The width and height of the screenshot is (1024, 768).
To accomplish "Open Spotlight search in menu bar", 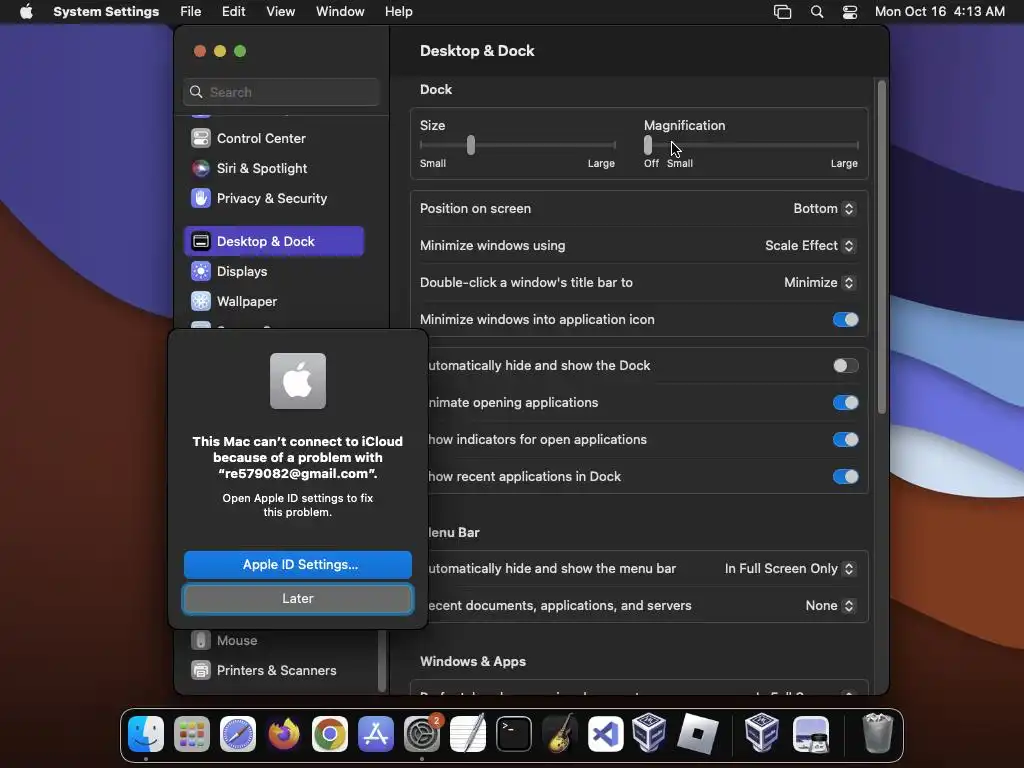I will pyautogui.click(x=816, y=12).
